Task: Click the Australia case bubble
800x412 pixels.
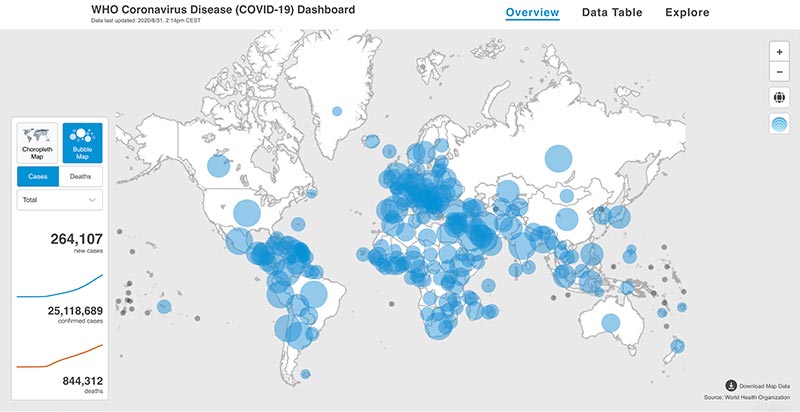Action: pos(610,323)
